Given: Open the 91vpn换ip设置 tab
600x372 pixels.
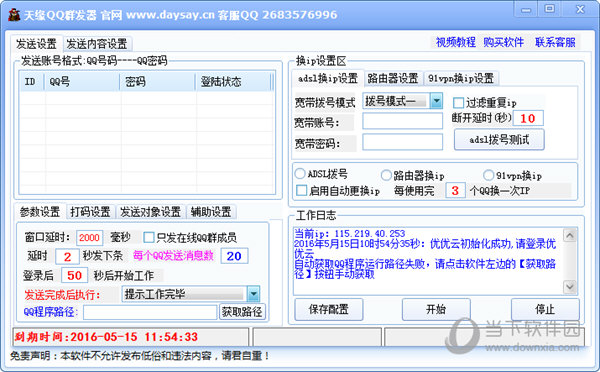Looking at the screenshot, I should (461, 78).
